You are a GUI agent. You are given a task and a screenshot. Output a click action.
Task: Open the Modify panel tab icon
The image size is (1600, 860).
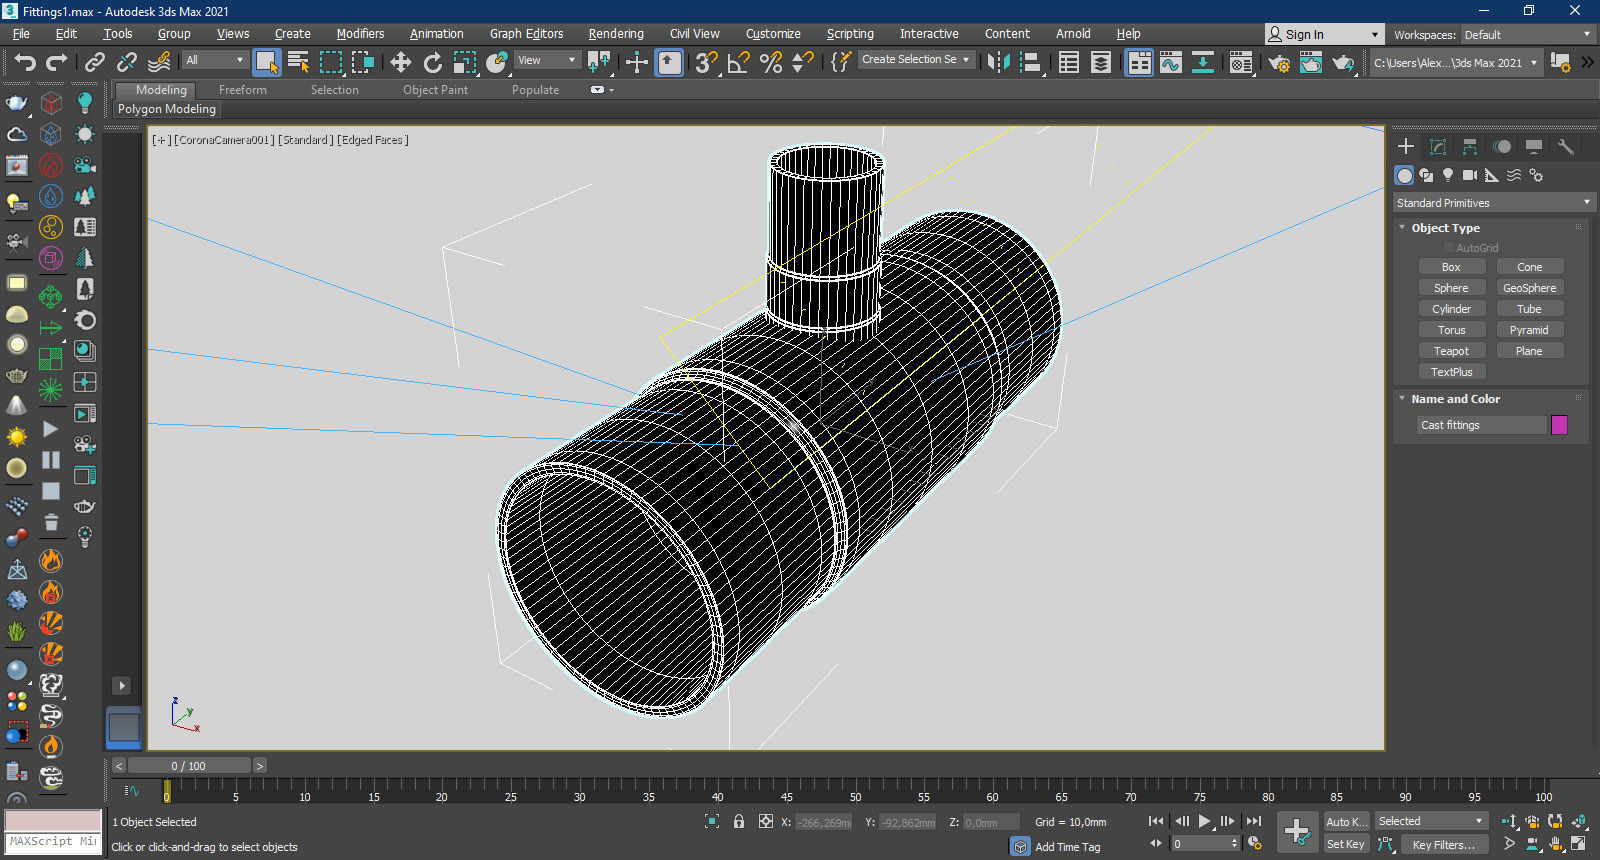pos(1438,146)
